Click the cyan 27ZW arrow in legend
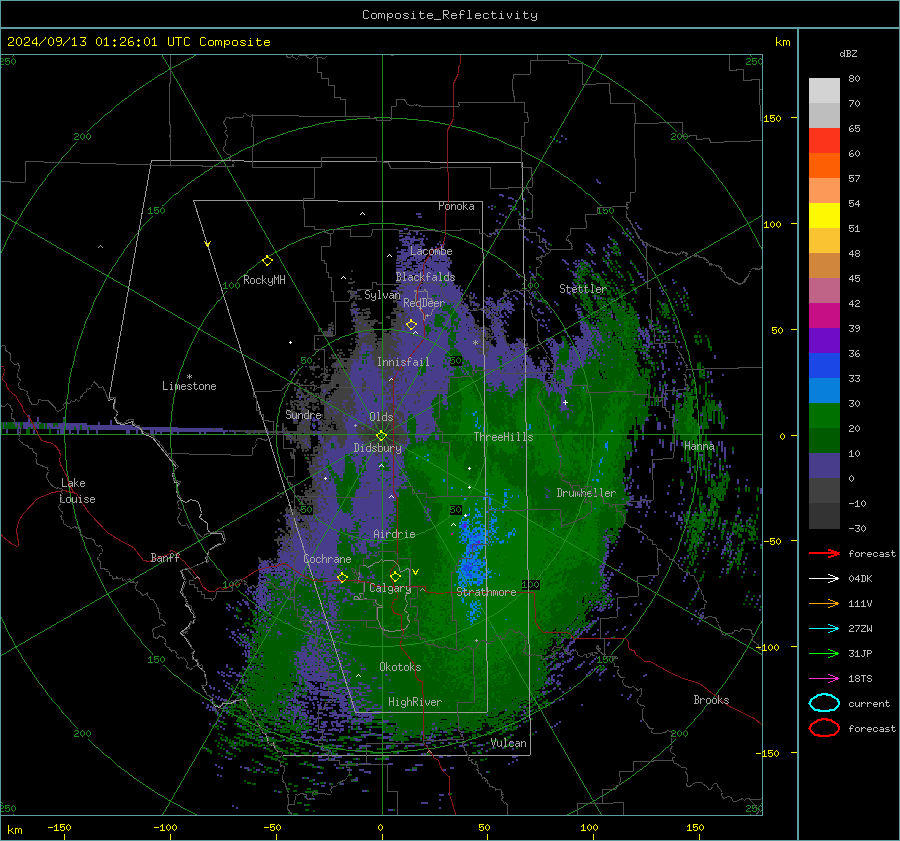Screen dimensions: 900x841 pos(824,629)
